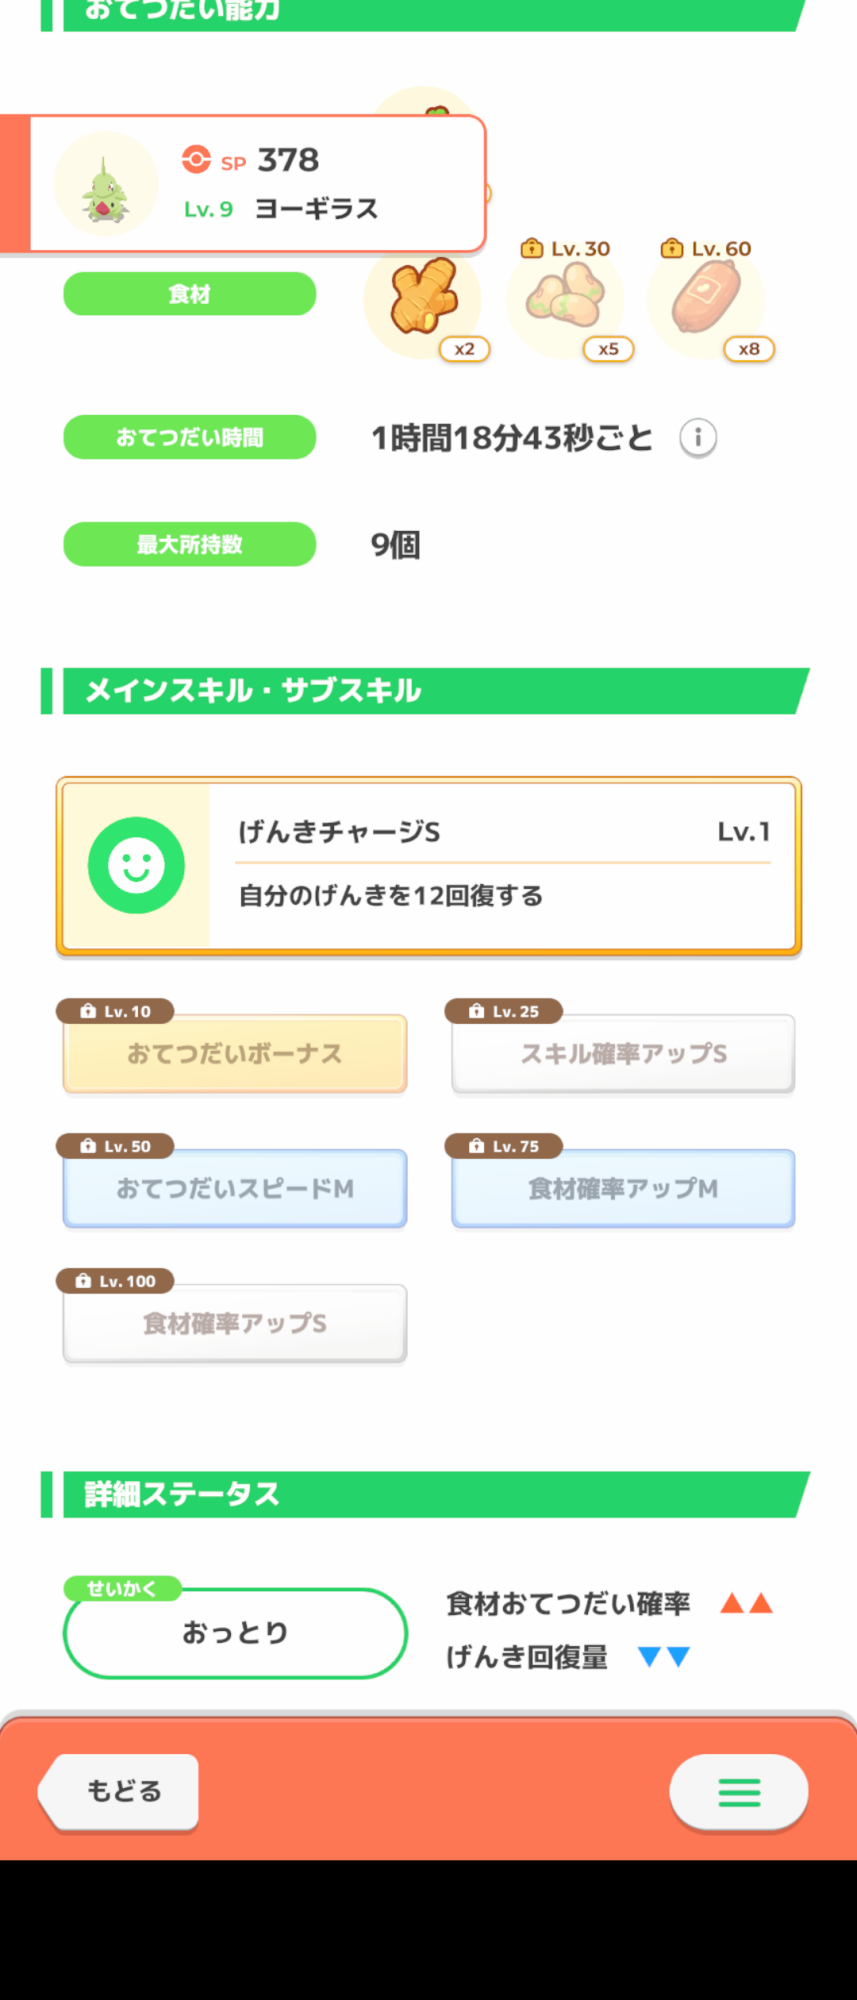Tap the blue down arrows for げんき回復量
Screen dimensions: 857x2000
664,1657
